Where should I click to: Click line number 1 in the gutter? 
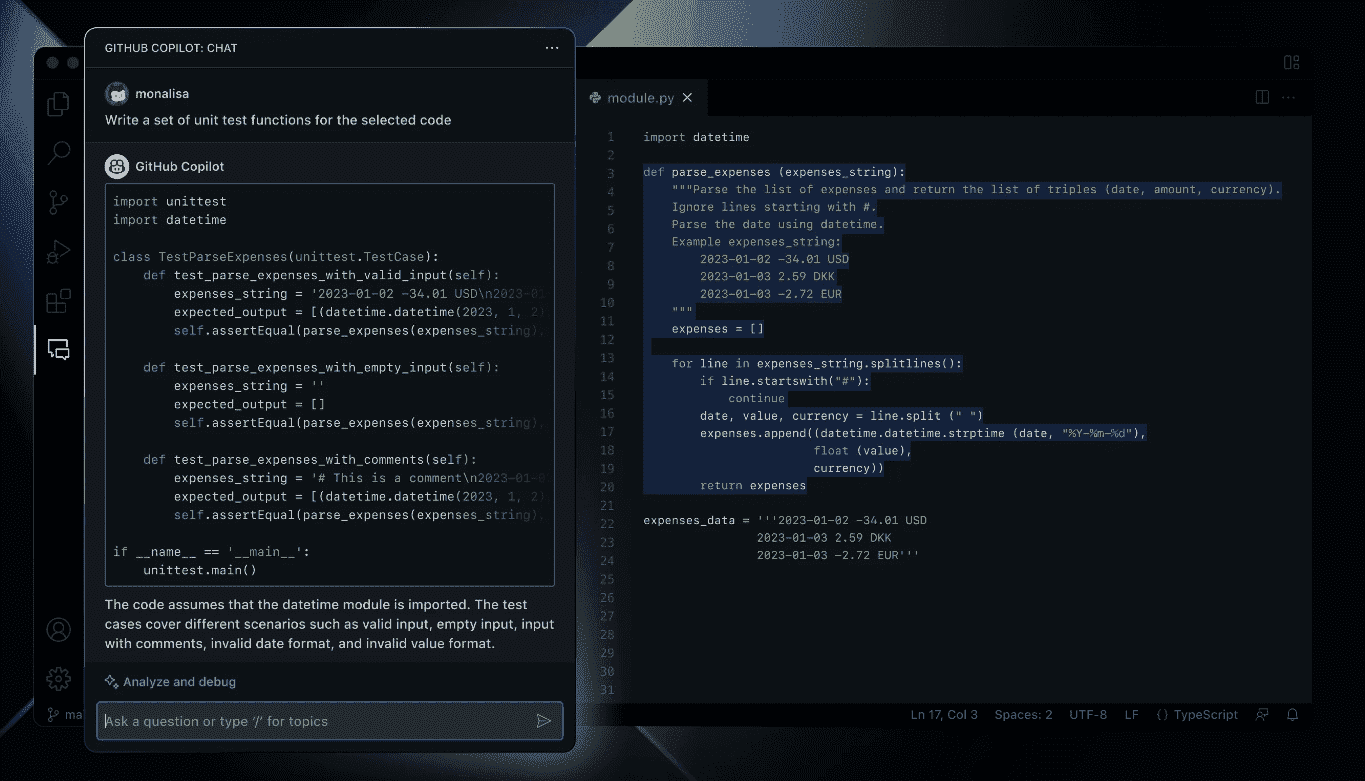point(610,137)
